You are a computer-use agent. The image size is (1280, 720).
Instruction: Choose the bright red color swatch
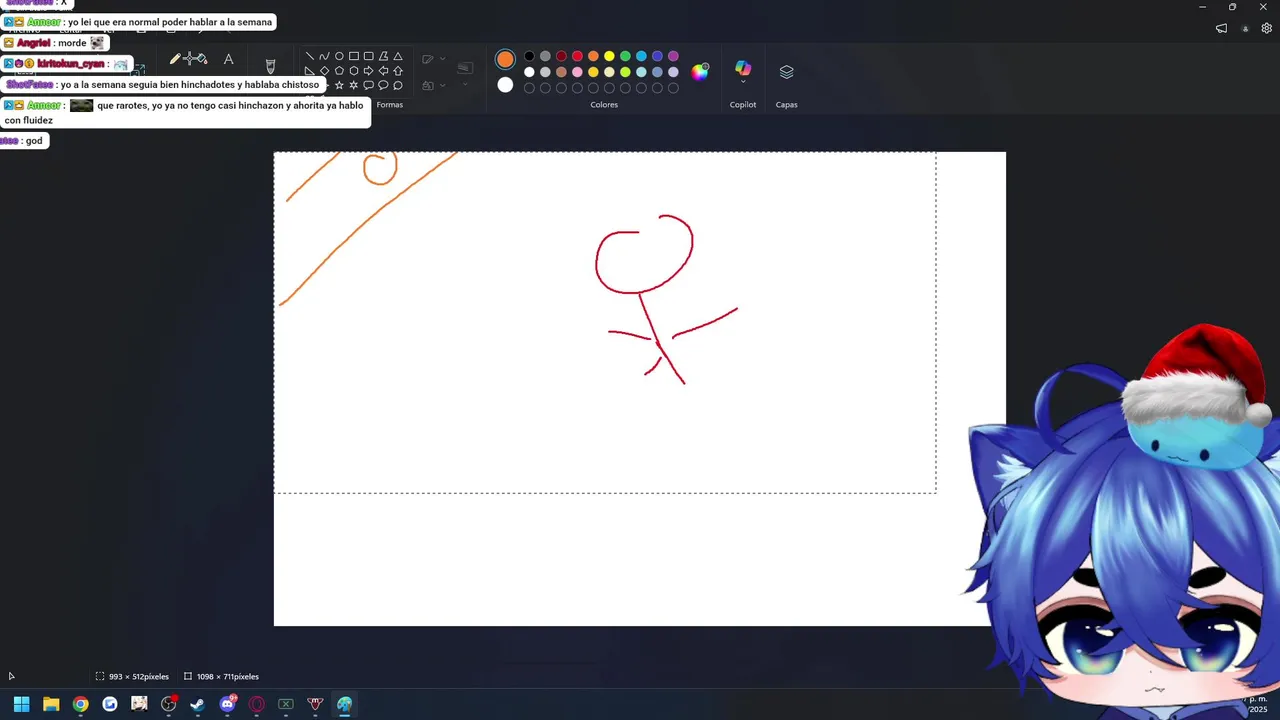coord(577,56)
